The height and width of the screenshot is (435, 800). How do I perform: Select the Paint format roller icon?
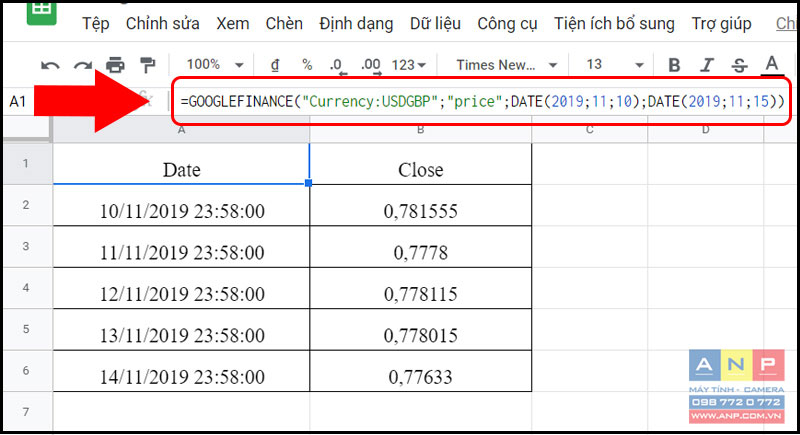pos(147,65)
